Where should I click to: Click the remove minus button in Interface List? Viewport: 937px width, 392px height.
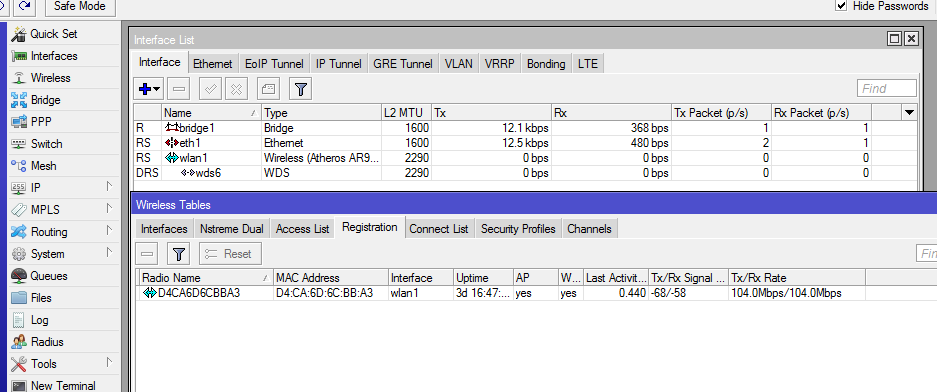178,90
